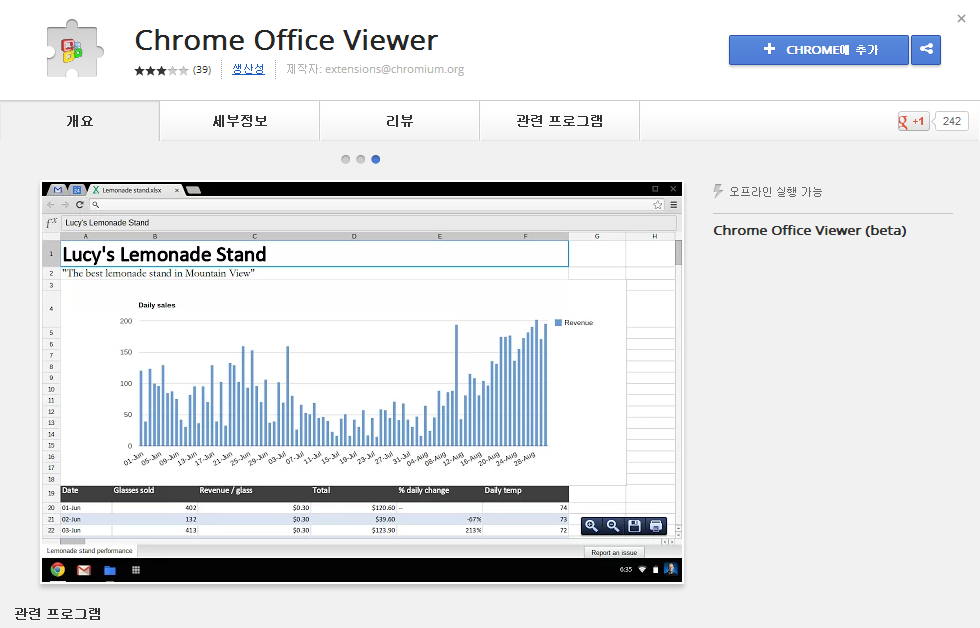Click column header G in spreadsheet
Image resolution: width=980 pixels, height=628 pixels.
597,236
